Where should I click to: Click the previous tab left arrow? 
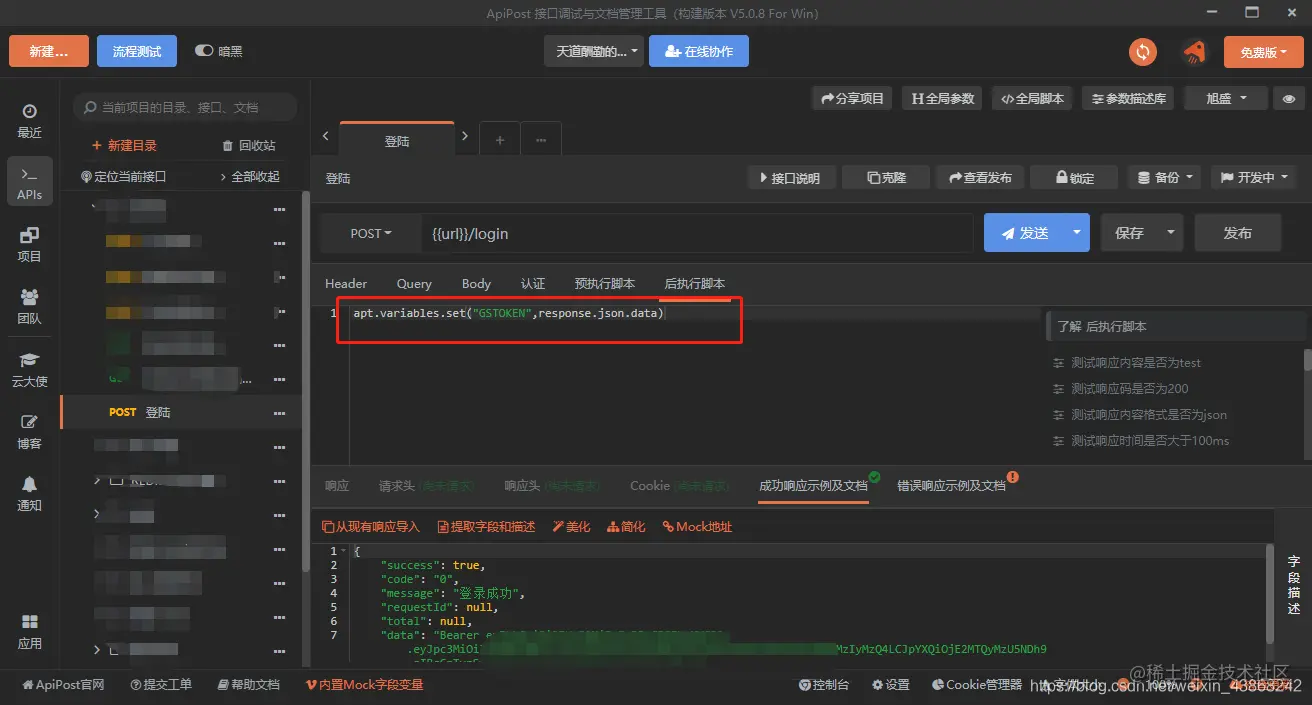(326, 136)
